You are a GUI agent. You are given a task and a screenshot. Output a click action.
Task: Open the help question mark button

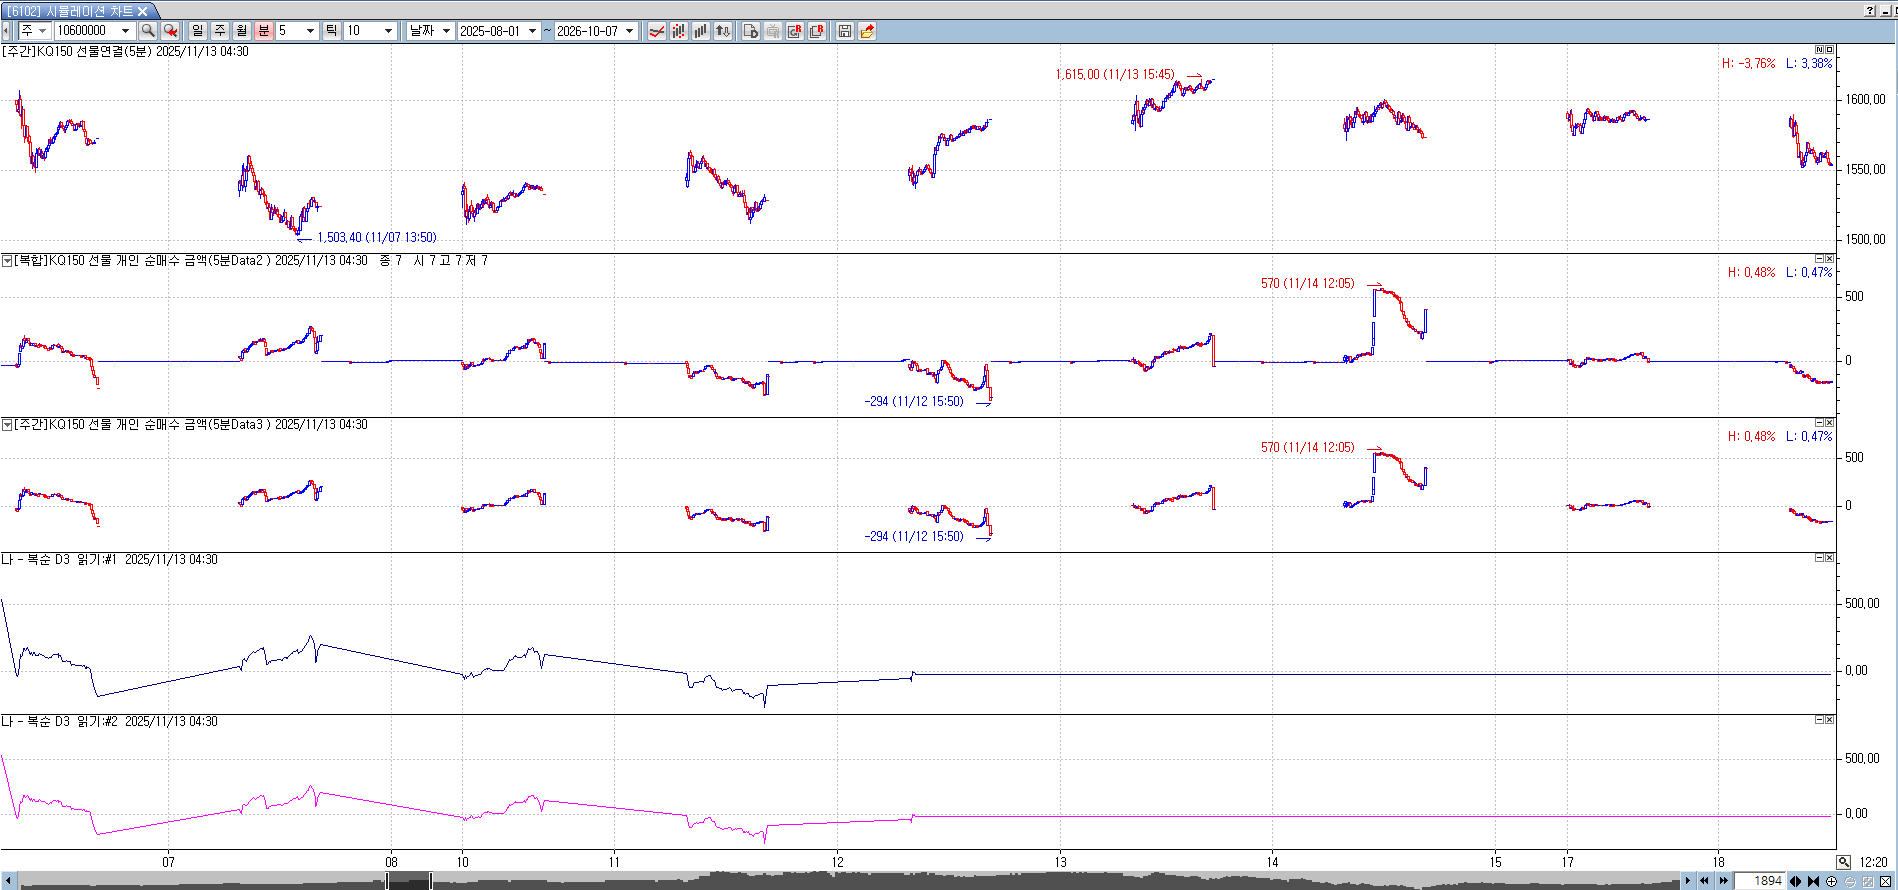[1870, 11]
